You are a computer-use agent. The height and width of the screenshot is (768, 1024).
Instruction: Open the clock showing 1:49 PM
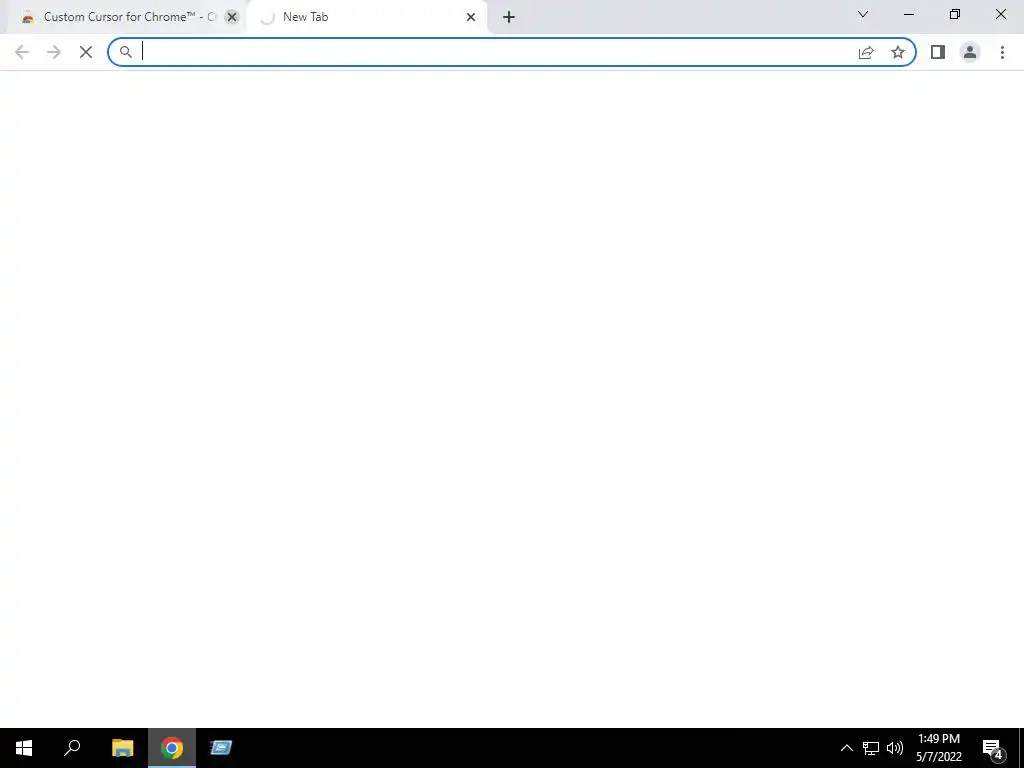coord(939,748)
